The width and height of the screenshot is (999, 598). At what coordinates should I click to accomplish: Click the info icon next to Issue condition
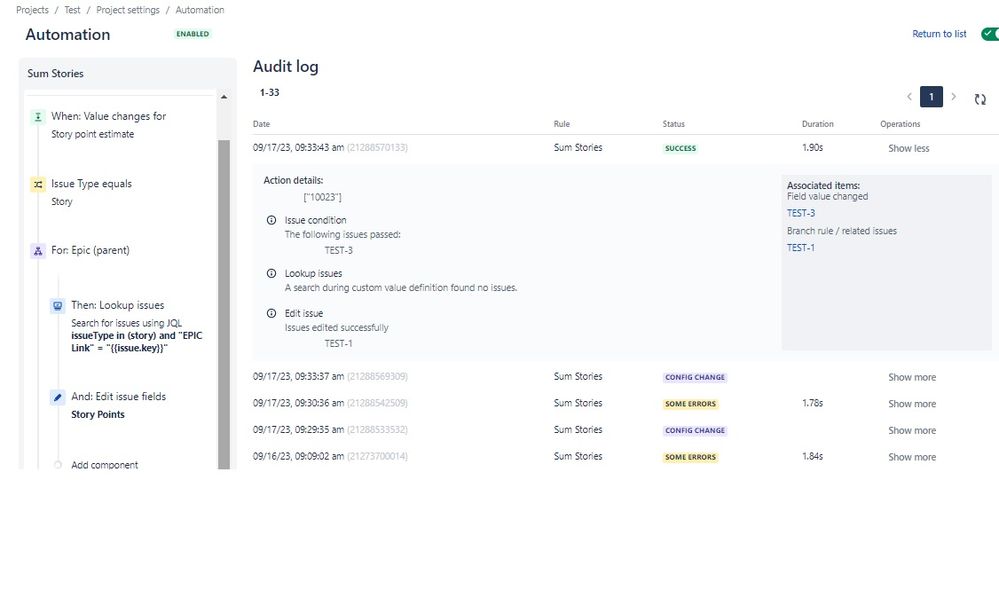click(x=271, y=220)
